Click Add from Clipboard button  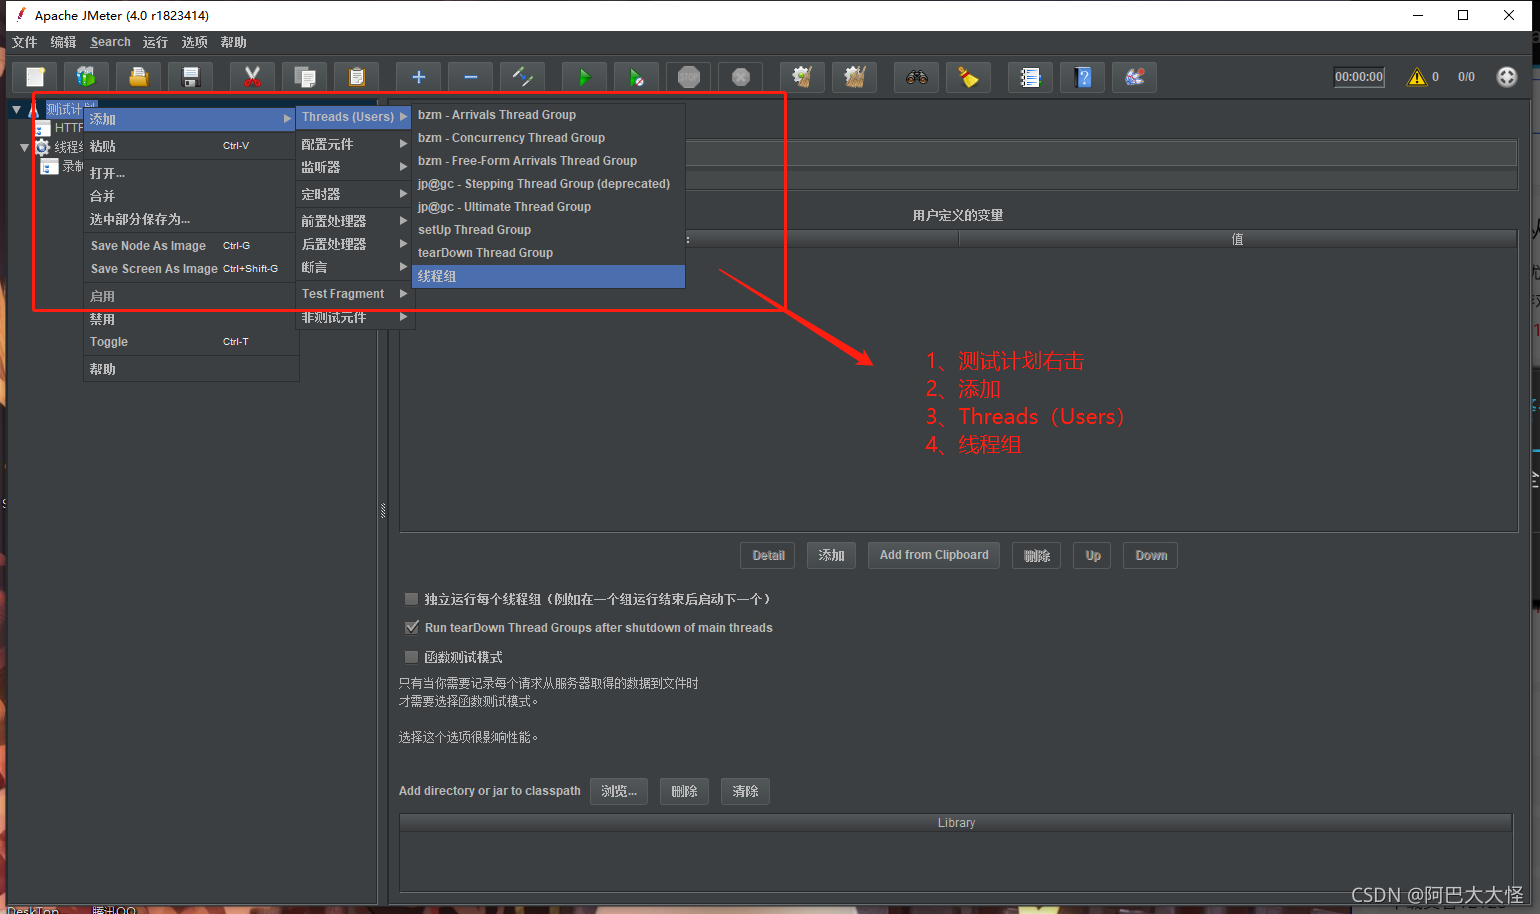pos(934,555)
